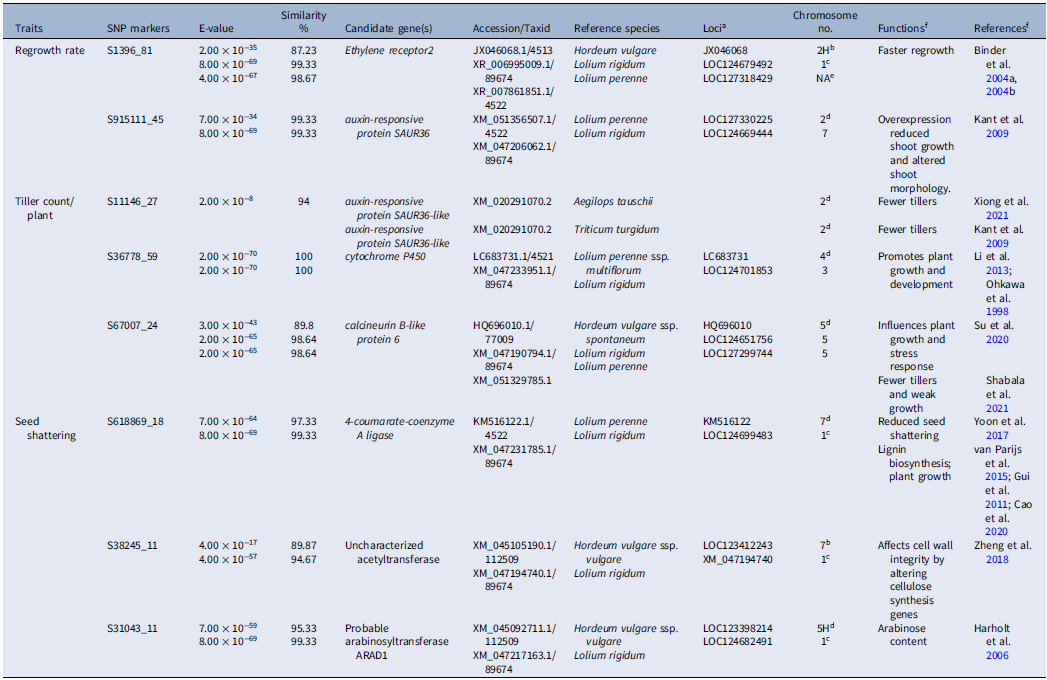Select candidate gene 4-coumarate-coenzyme A ligase

coord(399,428)
